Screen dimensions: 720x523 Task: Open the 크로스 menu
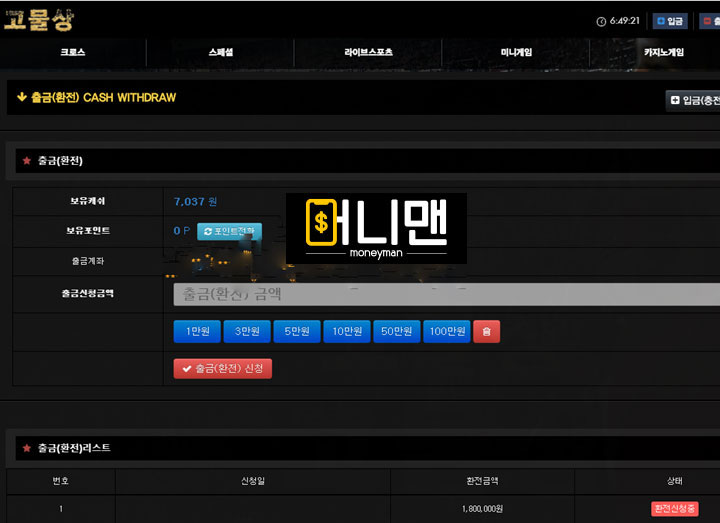pos(73,53)
